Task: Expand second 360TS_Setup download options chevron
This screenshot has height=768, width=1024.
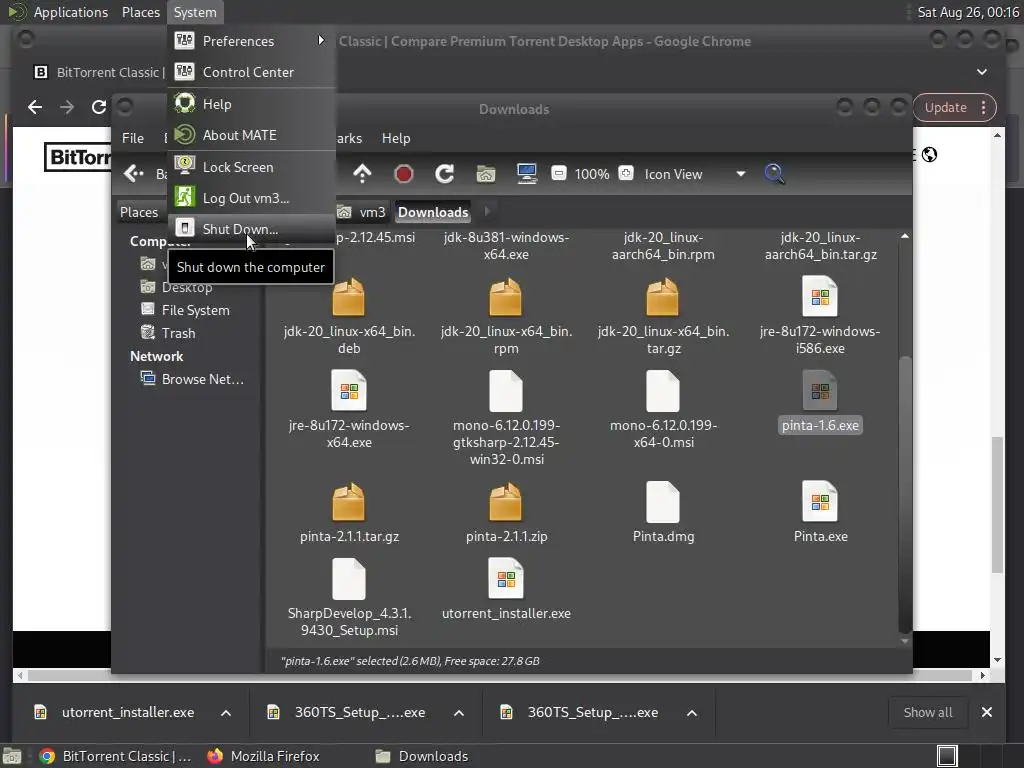Action: point(692,712)
